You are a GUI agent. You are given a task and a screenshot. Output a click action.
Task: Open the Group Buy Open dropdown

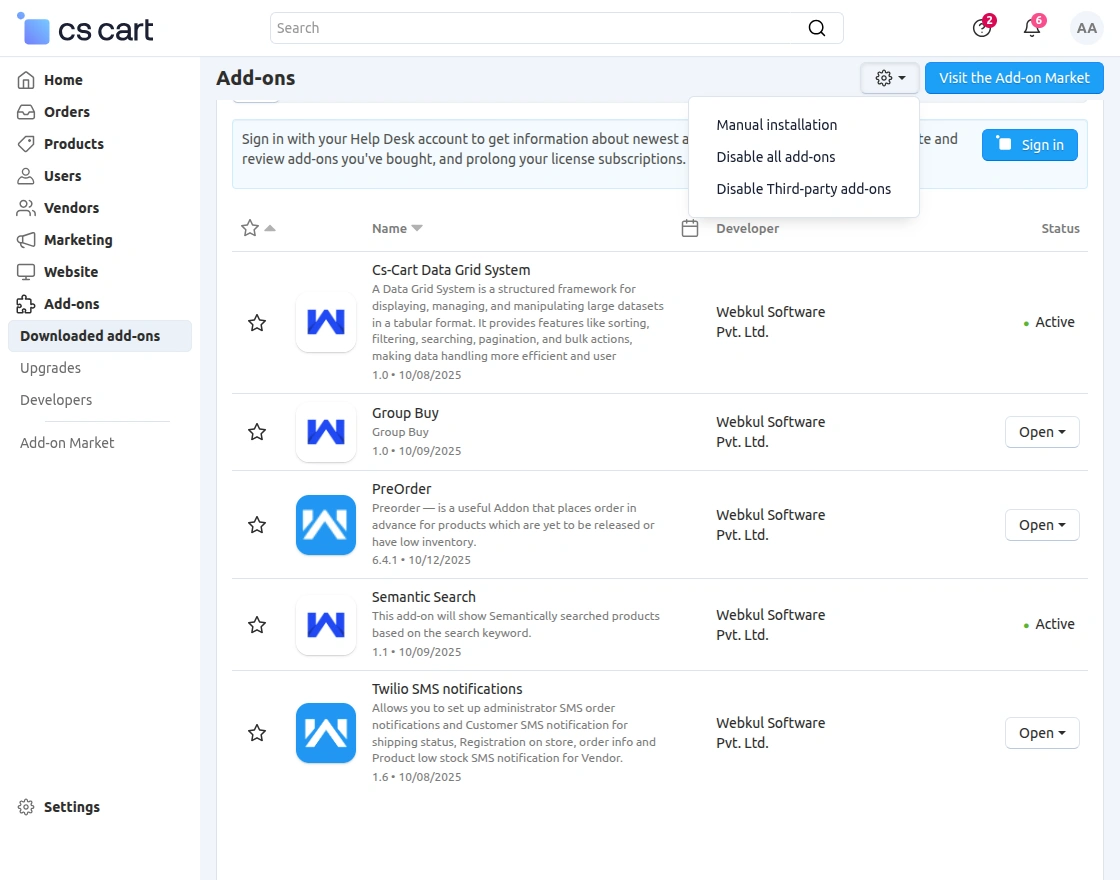pos(1042,431)
